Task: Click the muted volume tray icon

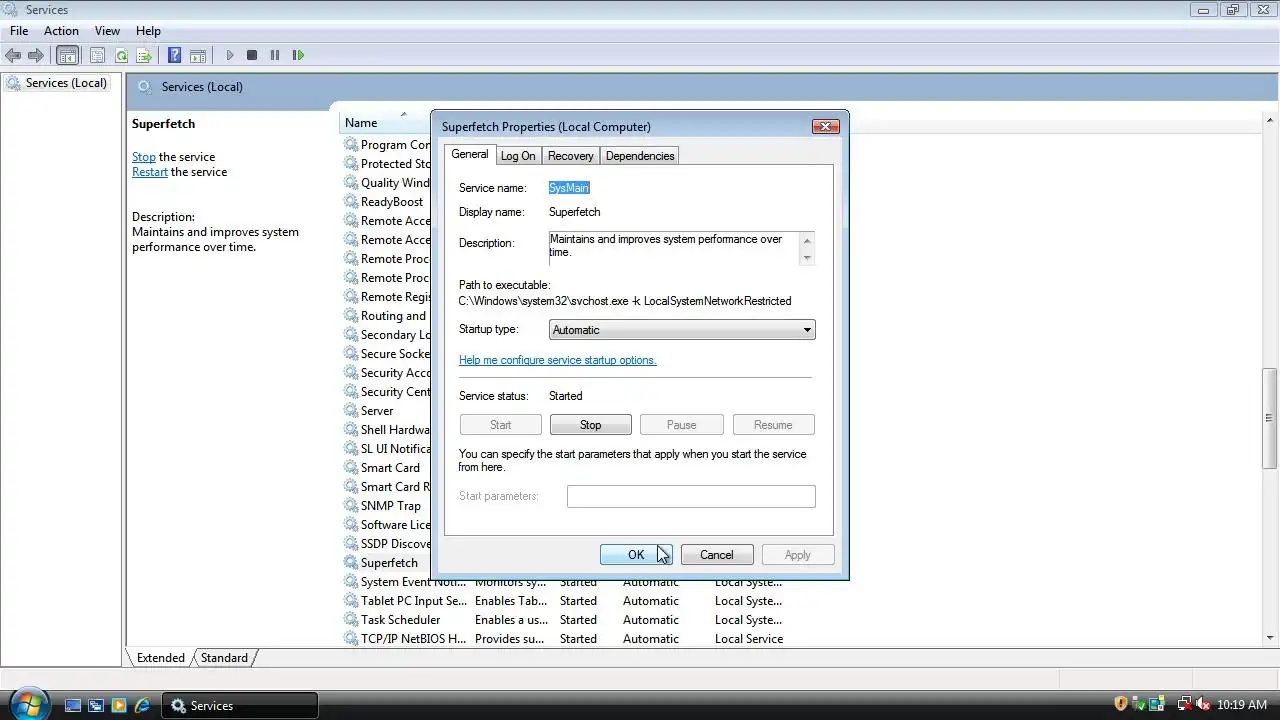Action: [1204, 705]
